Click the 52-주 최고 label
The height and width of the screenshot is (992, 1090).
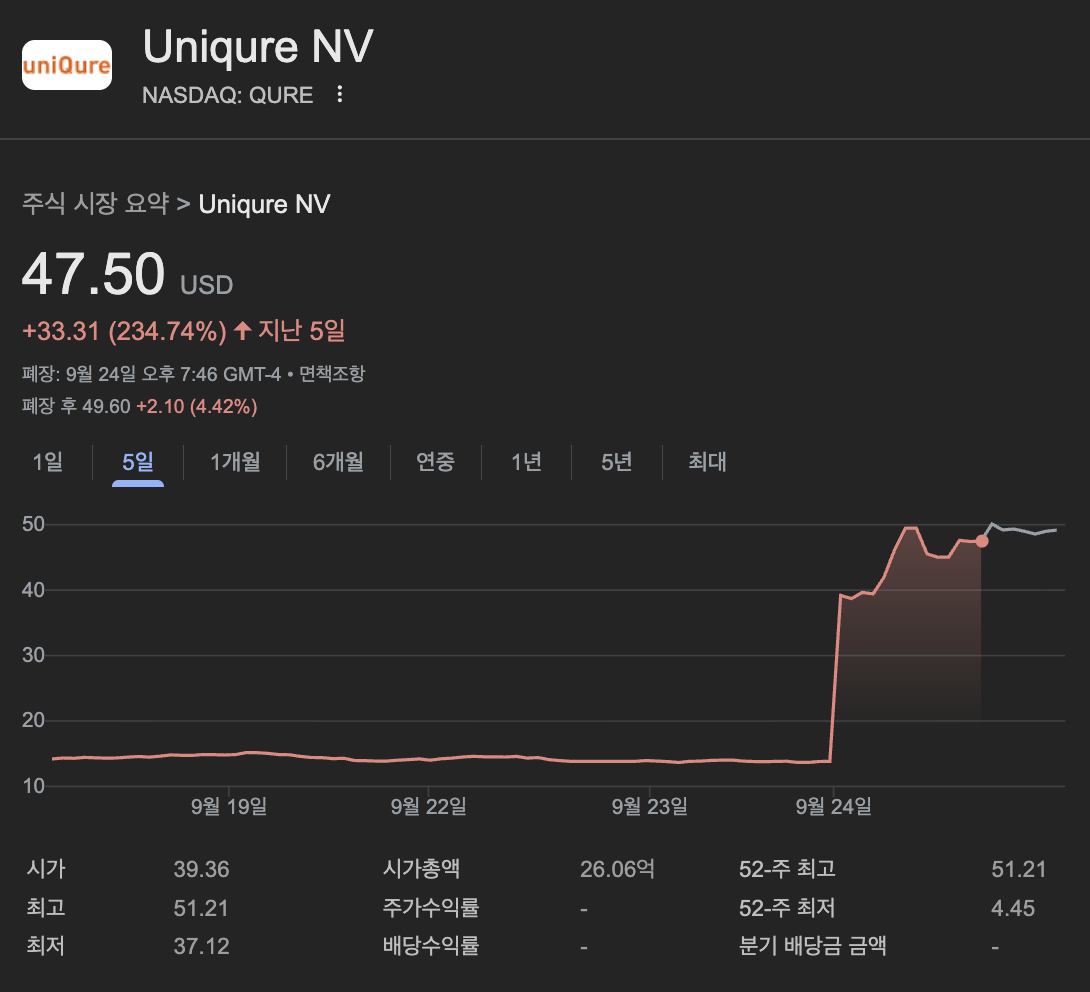point(787,869)
